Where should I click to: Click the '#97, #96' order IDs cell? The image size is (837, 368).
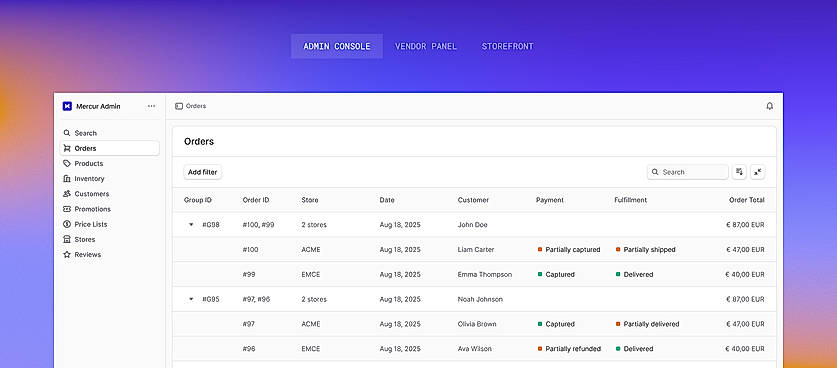(x=256, y=299)
